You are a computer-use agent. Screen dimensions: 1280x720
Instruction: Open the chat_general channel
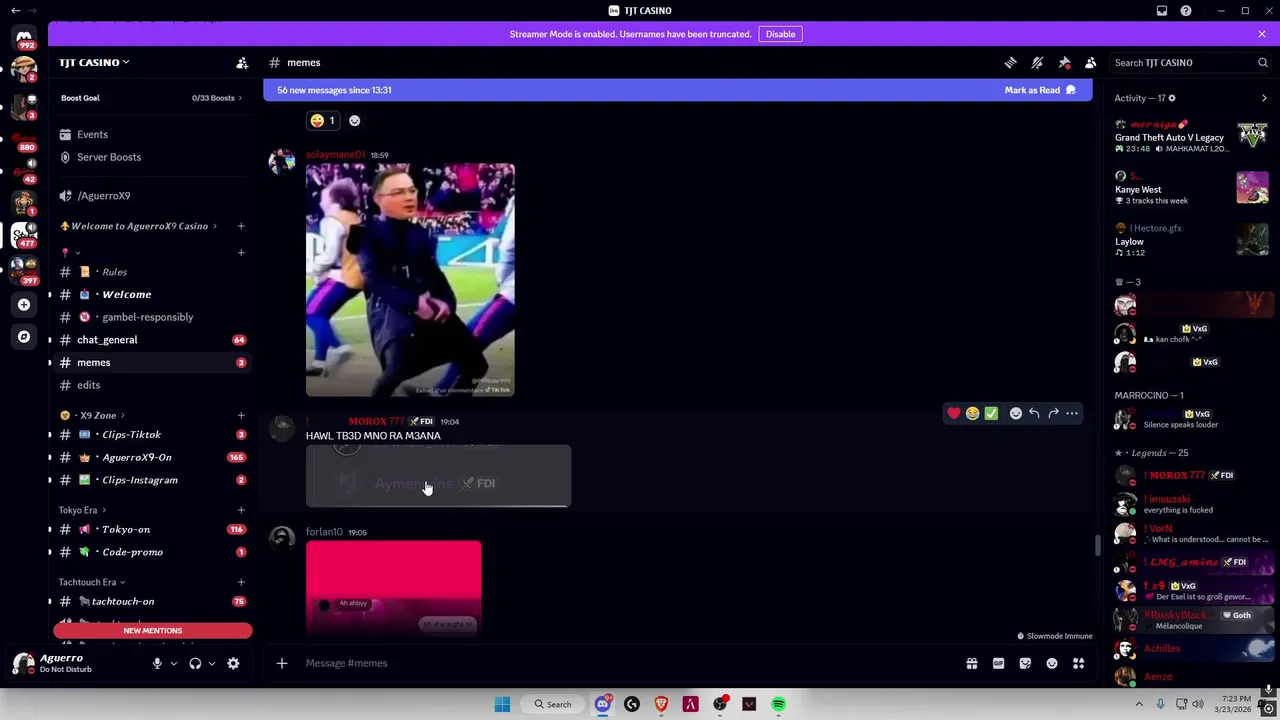(152, 340)
